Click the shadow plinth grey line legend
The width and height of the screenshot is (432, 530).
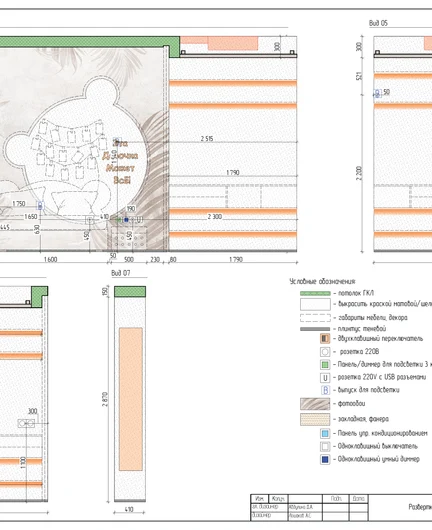click(315, 329)
